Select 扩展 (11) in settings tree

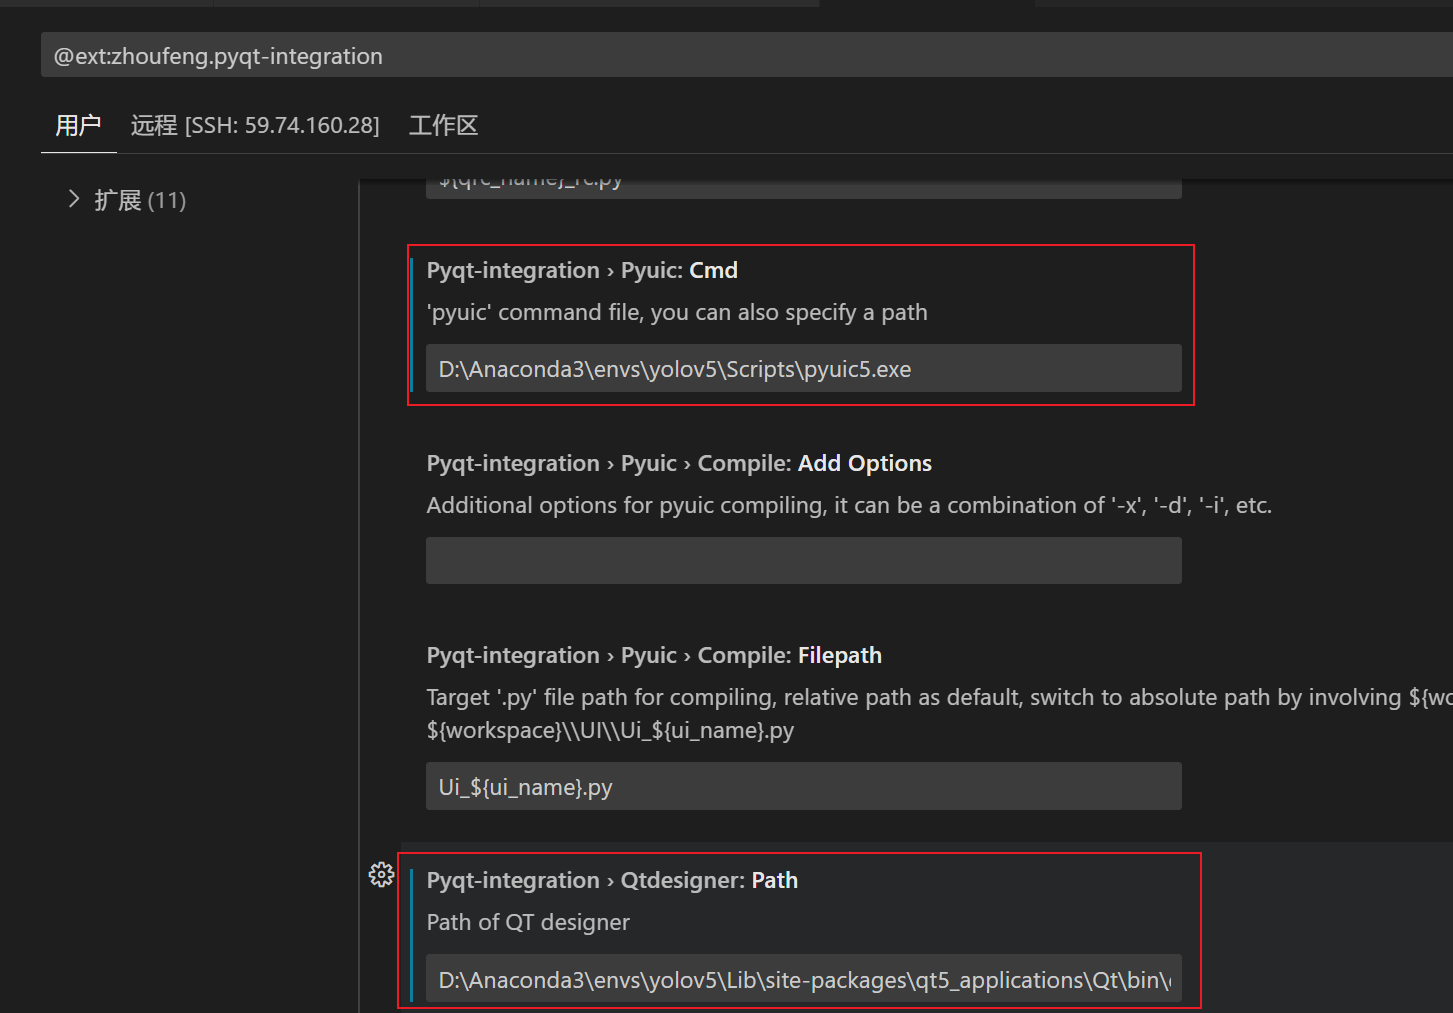(x=140, y=200)
